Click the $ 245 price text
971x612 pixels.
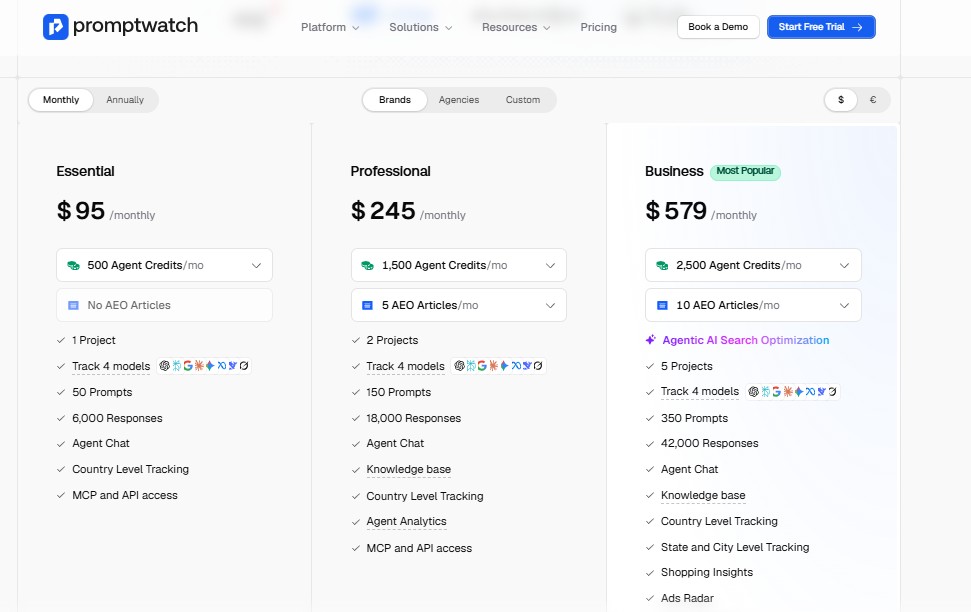(383, 211)
